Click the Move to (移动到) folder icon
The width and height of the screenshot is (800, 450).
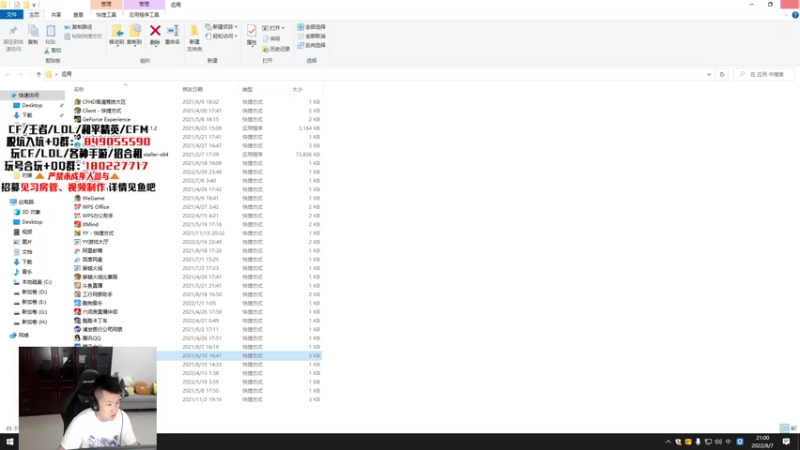click(x=117, y=32)
